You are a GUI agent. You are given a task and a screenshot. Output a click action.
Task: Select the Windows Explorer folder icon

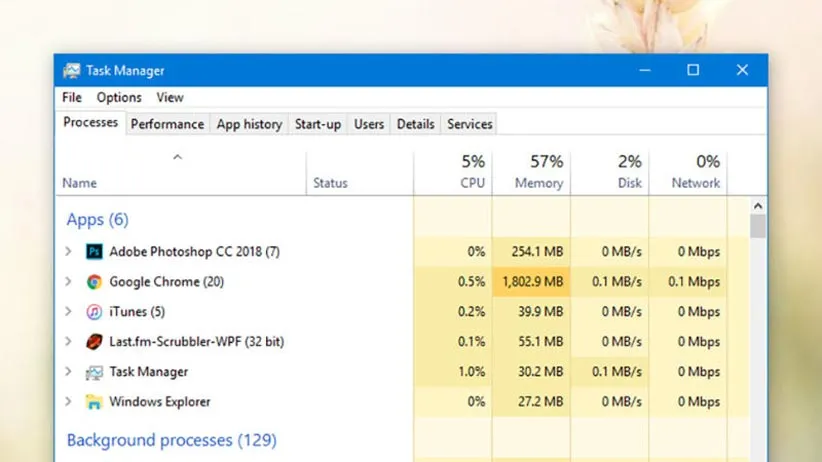coord(94,402)
